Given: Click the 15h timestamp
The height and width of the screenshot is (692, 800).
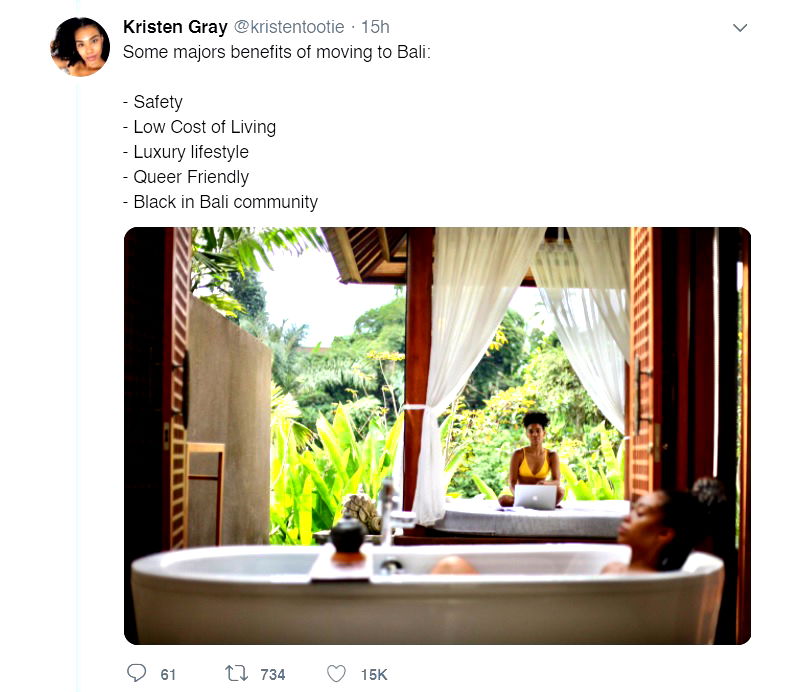Looking at the screenshot, I should tap(375, 27).
